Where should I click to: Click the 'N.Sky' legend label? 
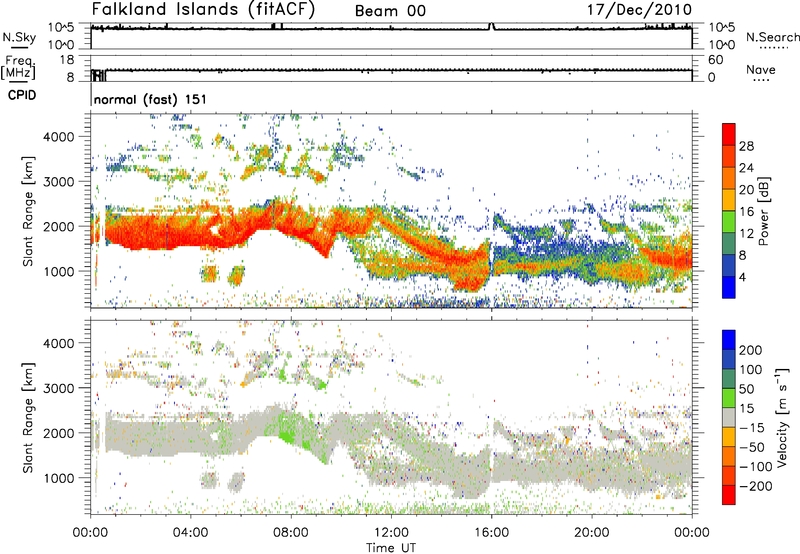point(19,38)
